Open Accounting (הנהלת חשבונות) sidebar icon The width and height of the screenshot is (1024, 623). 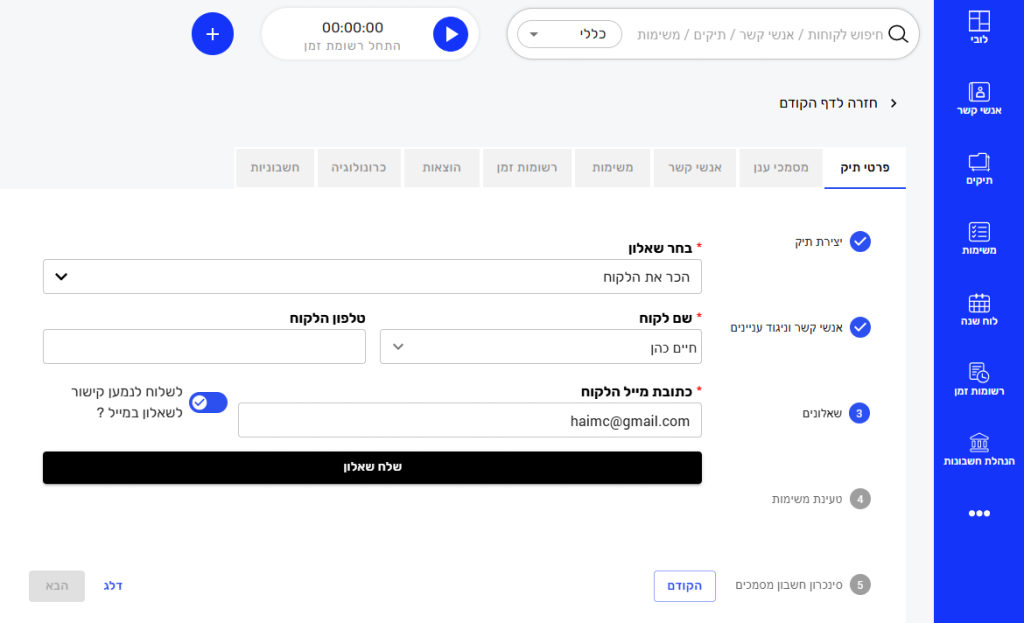979,449
